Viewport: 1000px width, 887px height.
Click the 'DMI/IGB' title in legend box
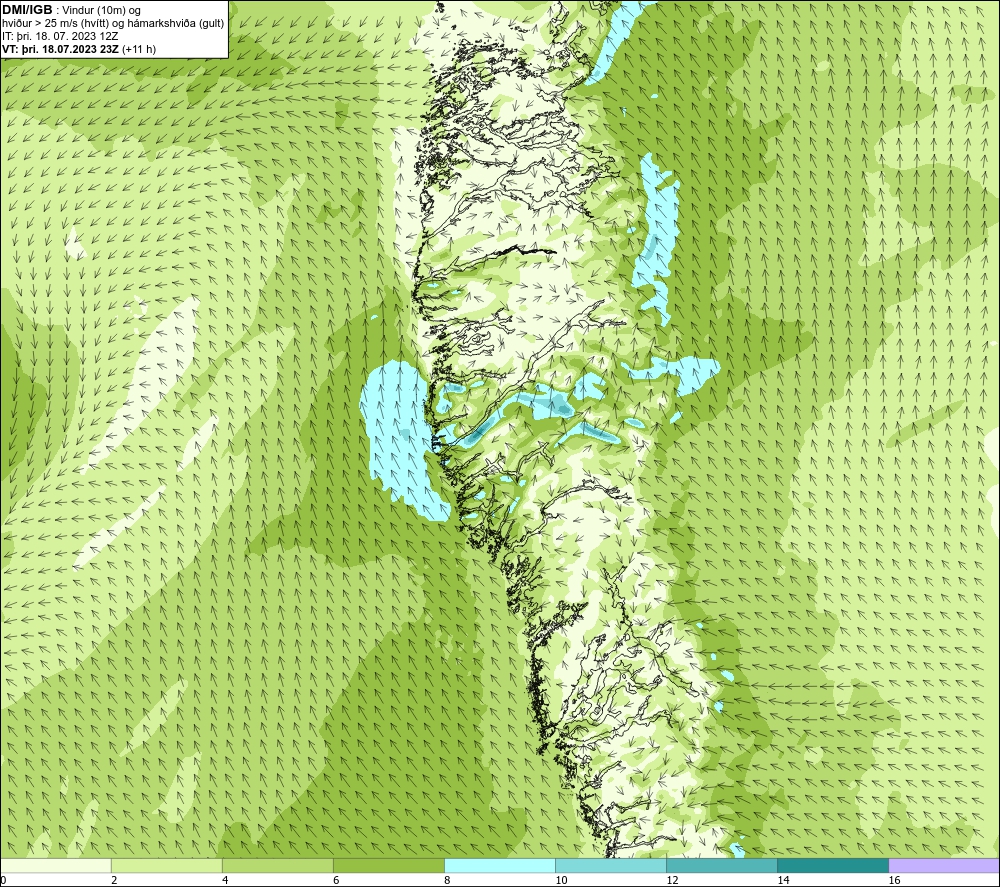(27, 10)
